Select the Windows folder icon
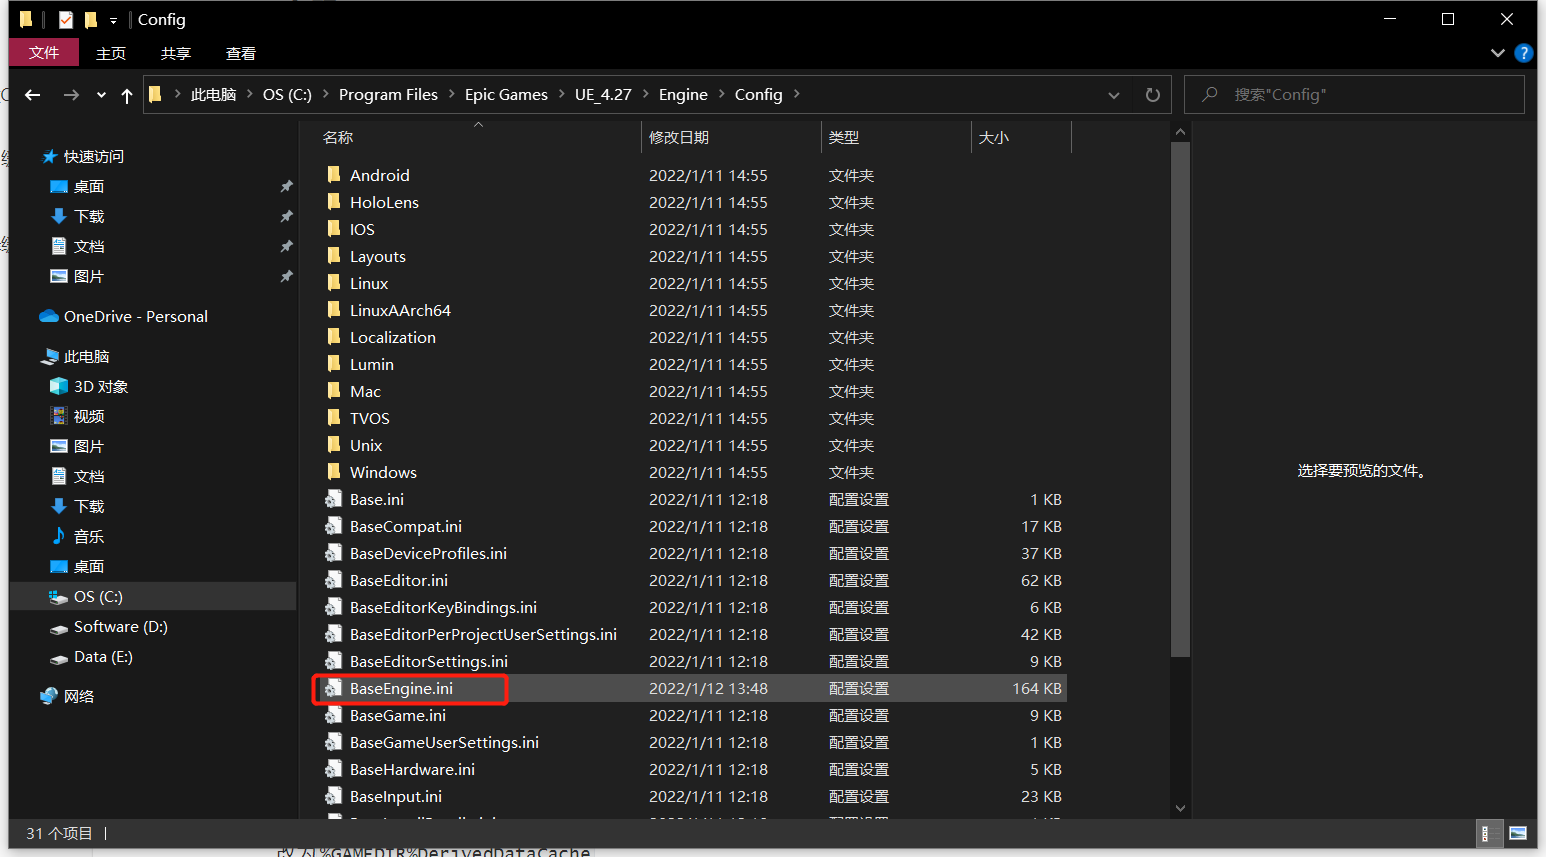1546x857 pixels. [334, 471]
